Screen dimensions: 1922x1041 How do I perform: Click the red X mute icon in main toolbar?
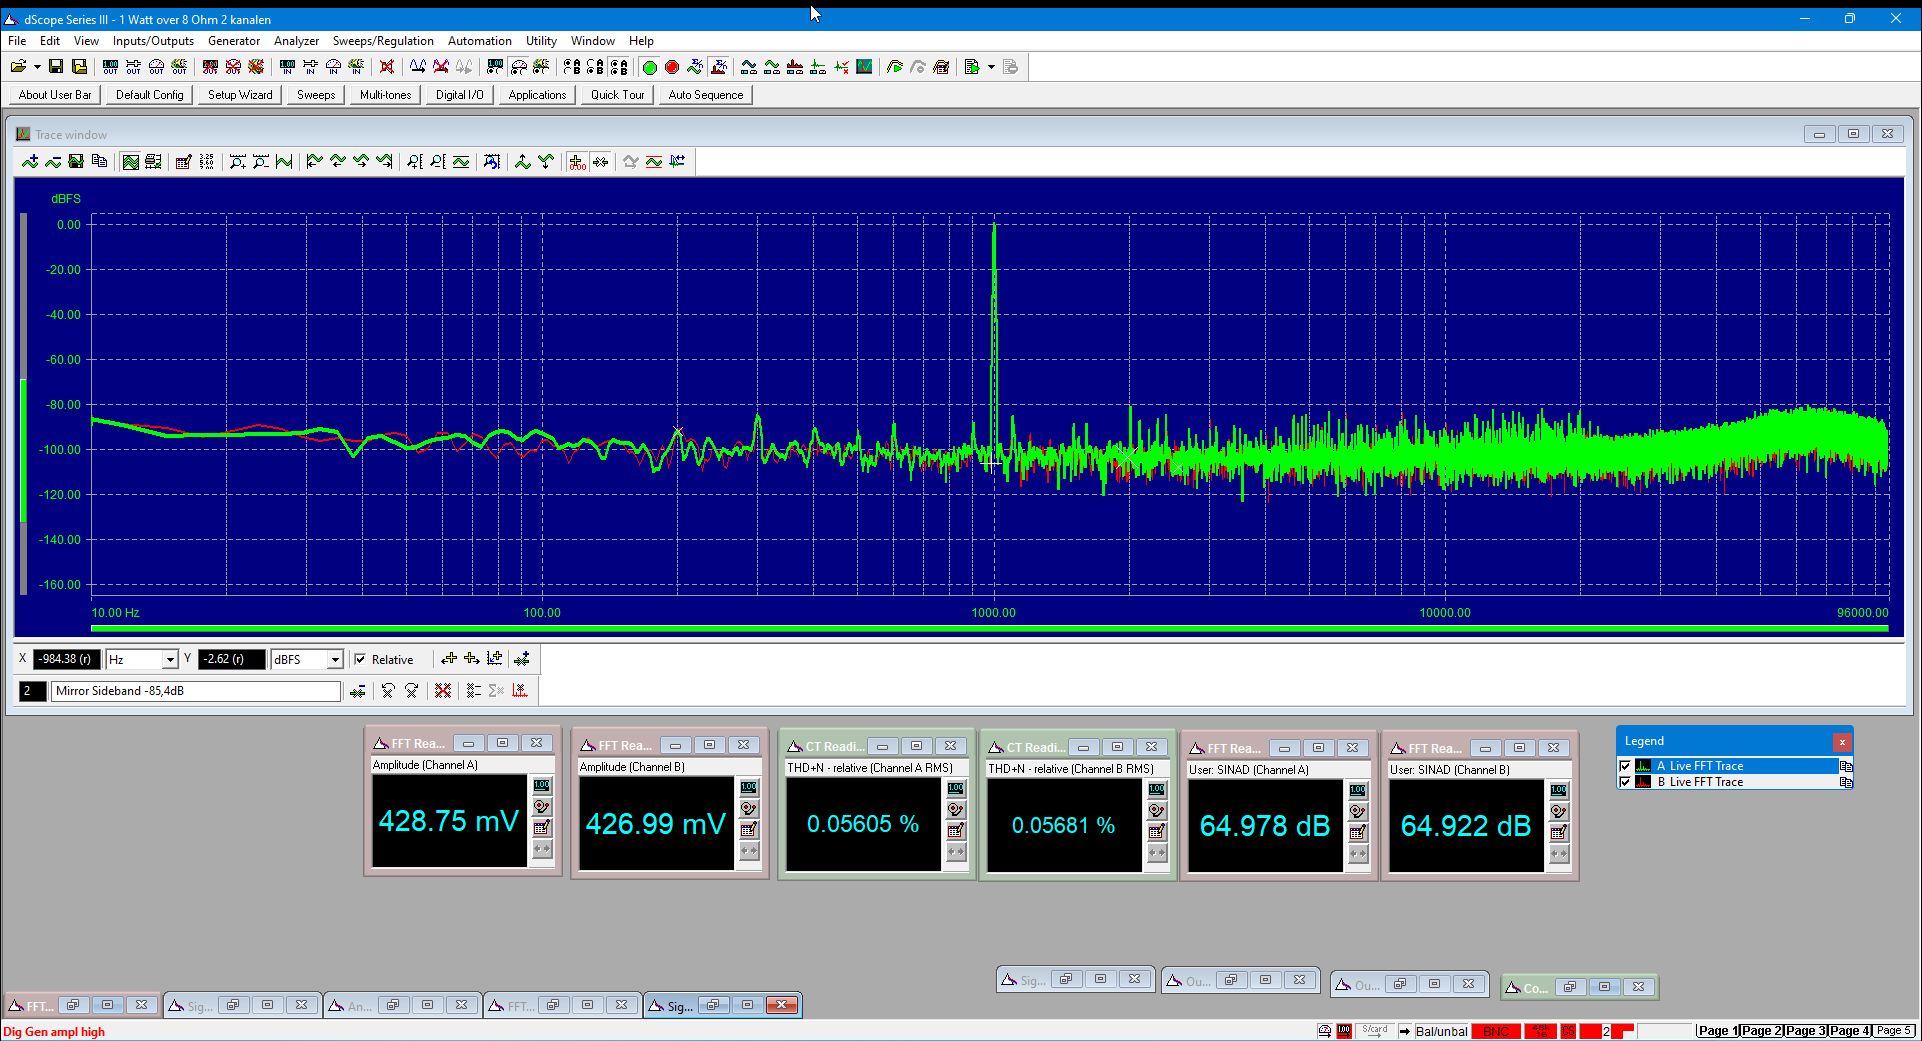pos(387,67)
